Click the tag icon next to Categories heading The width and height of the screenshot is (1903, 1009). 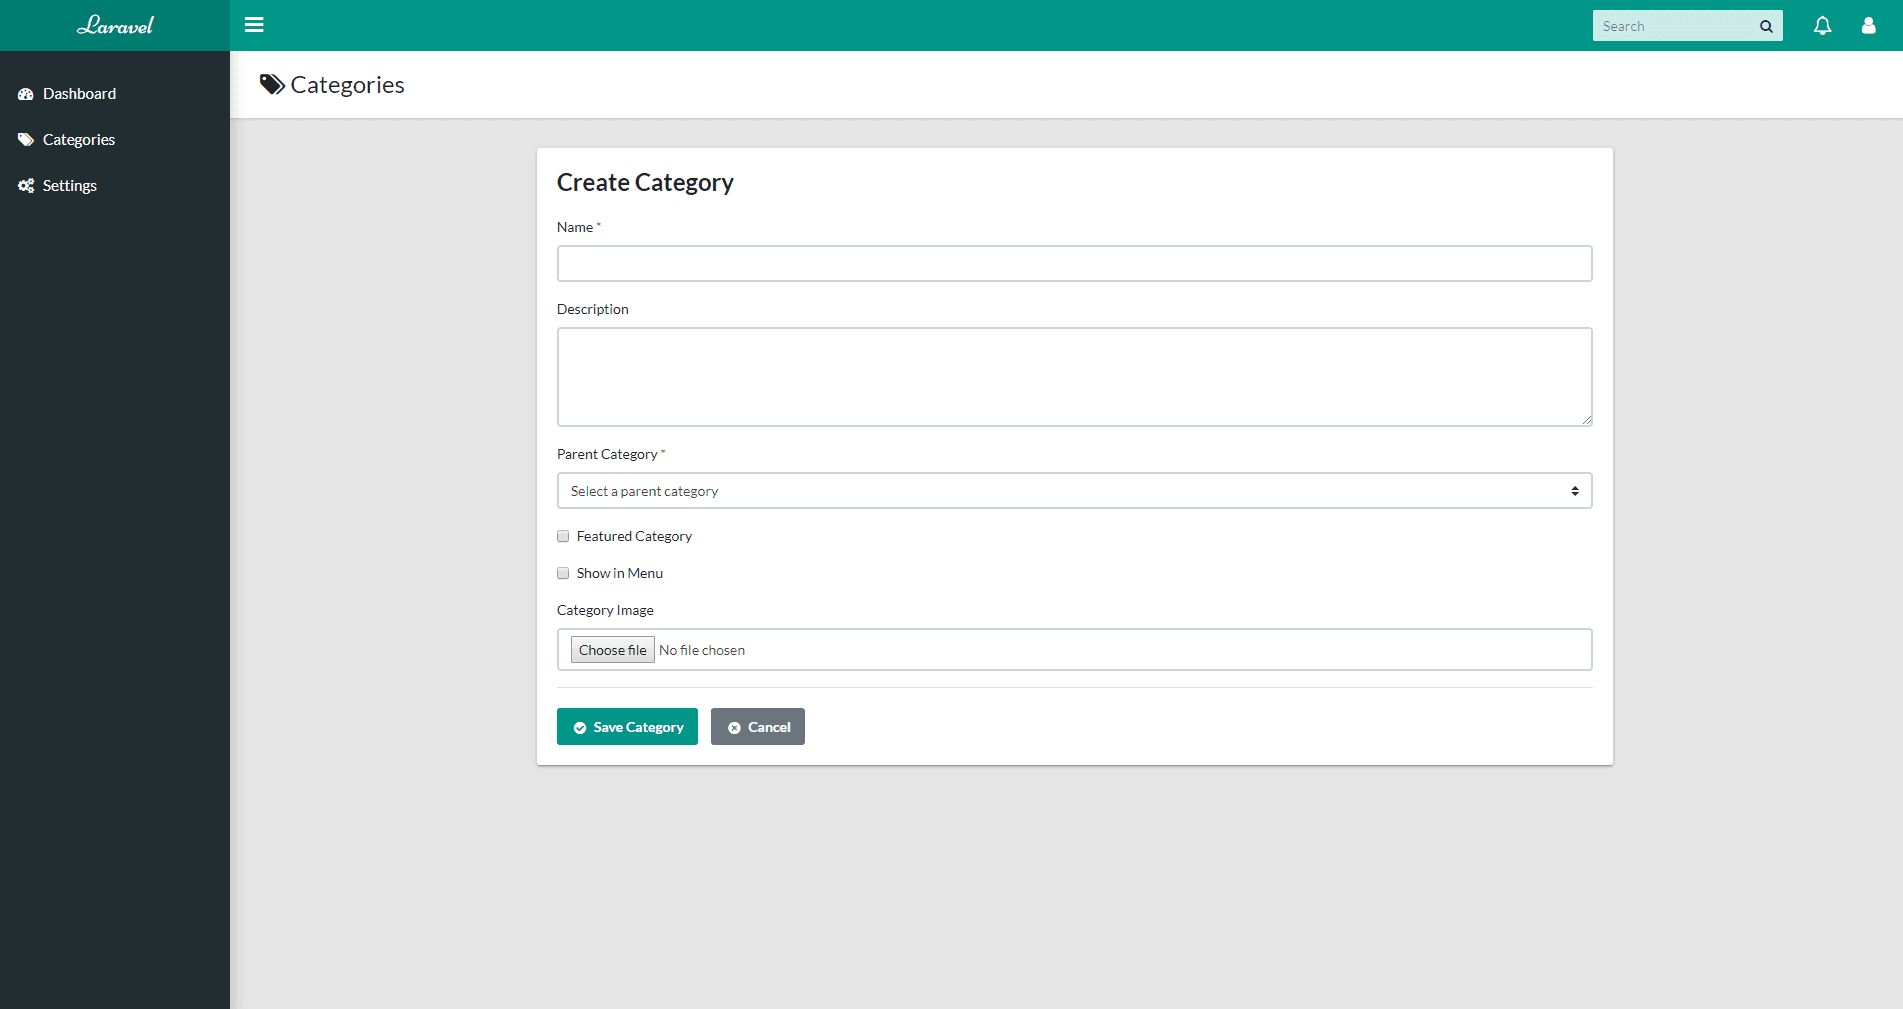point(271,84)
